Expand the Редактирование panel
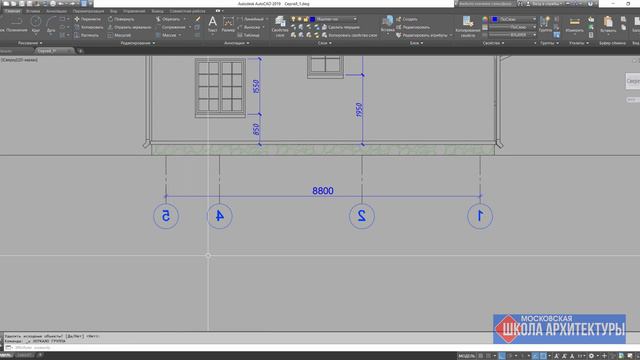Viewport: 640px width, 360px height. [x=138, y=43]
